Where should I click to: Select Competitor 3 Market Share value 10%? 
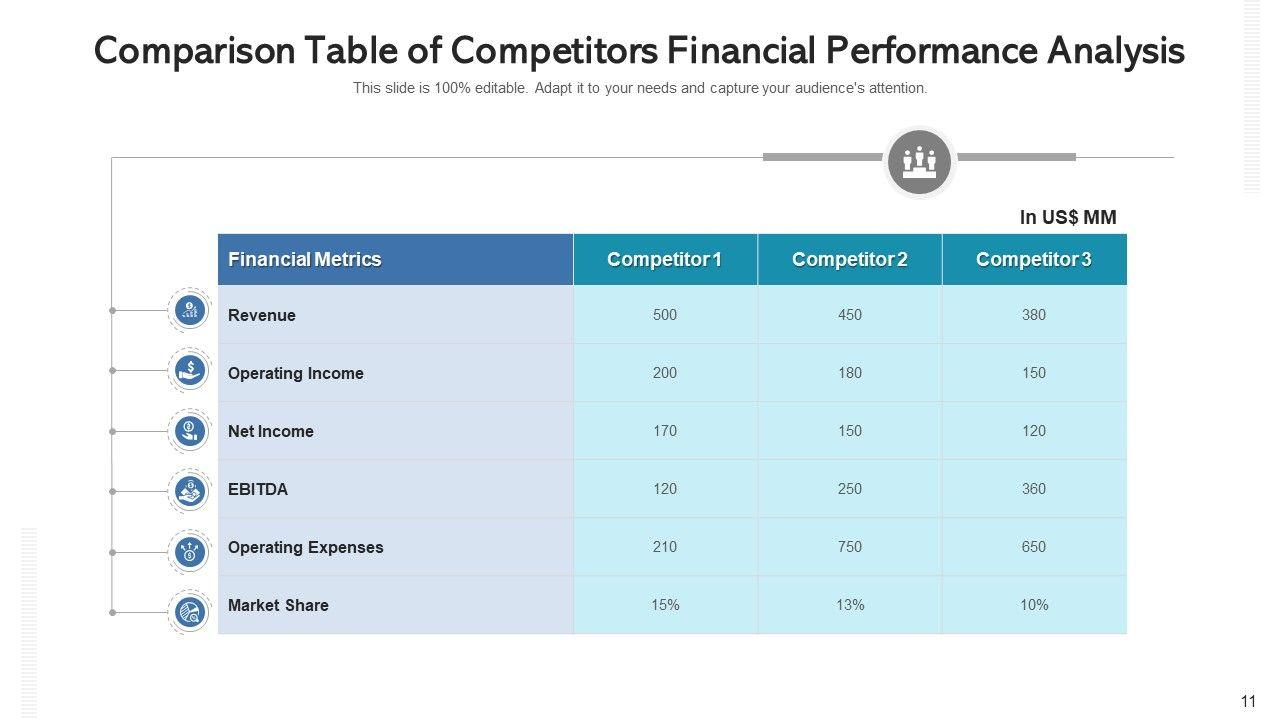(1034, 605)
